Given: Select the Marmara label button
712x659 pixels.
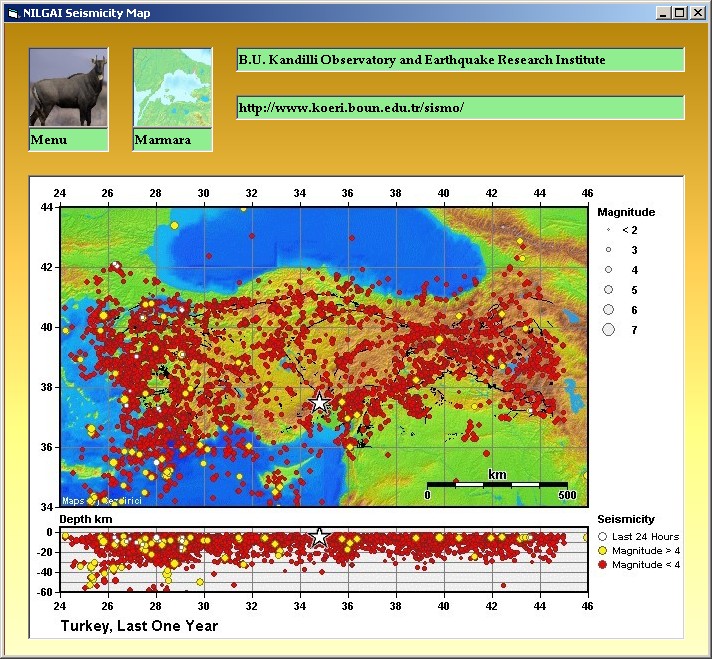Looking at the screenshot, I should click(x=172, y=140).
